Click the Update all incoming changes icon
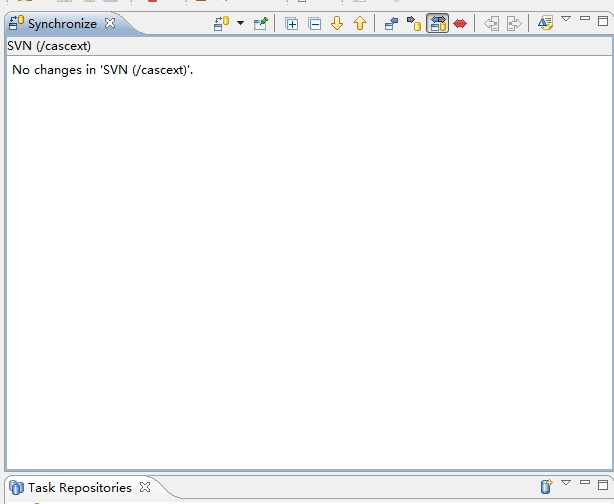Image resolution: width=614 pixels, height=504 pixels. [491, 24]
